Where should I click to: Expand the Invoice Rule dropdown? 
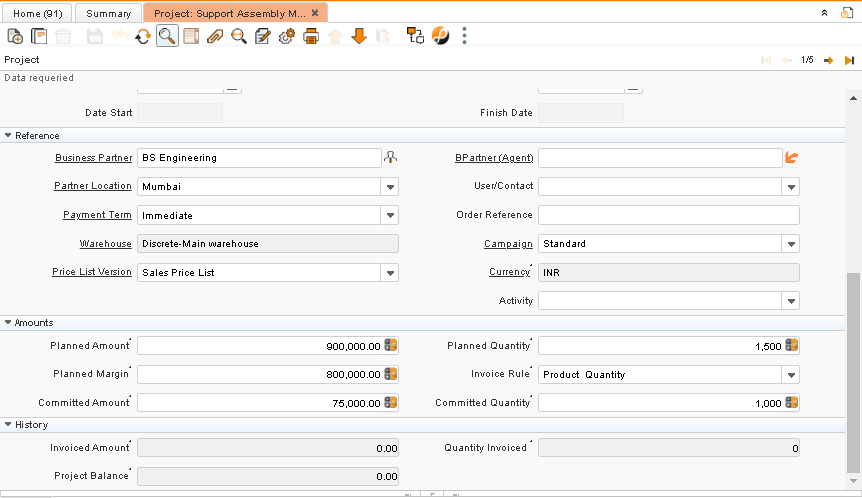click(x=791, y=375)
